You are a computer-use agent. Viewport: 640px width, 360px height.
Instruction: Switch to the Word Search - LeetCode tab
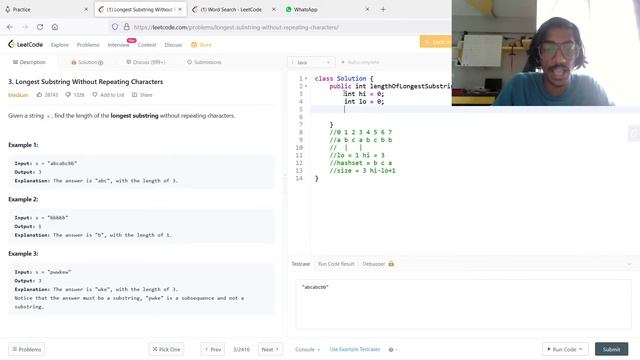coord(234,9)
